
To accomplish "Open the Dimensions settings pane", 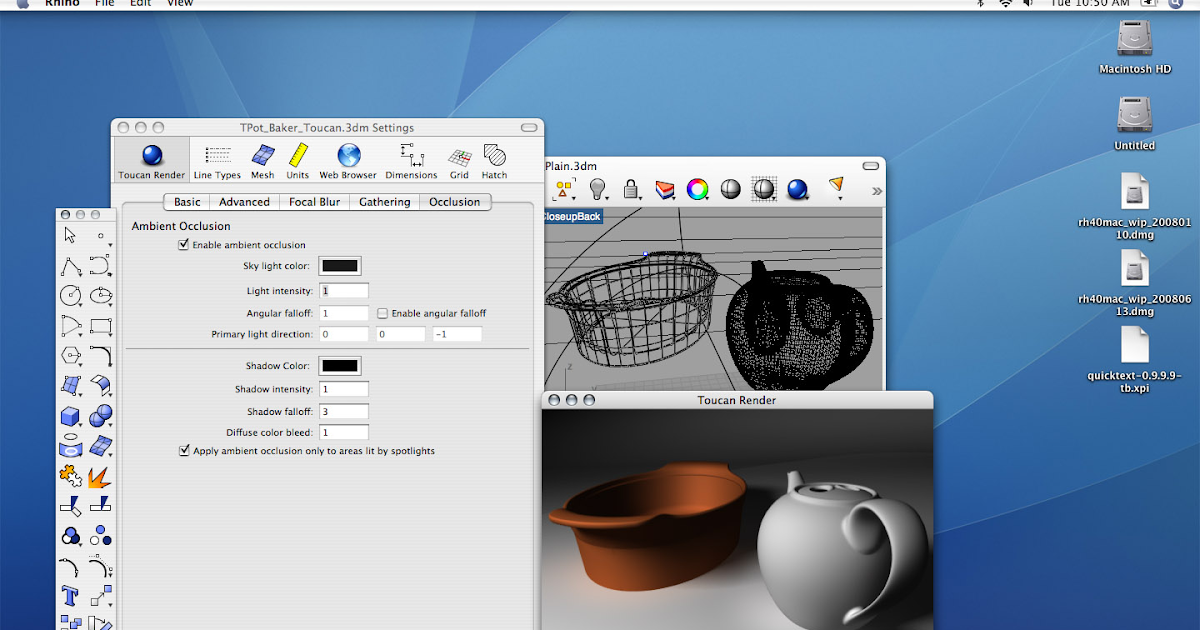I will point(411,161).
